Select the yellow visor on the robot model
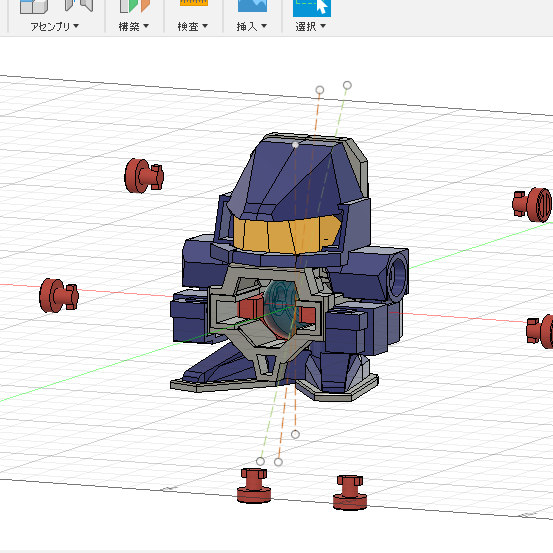The height and width of the screenshot is (553, 553). (x=286, y=235)
